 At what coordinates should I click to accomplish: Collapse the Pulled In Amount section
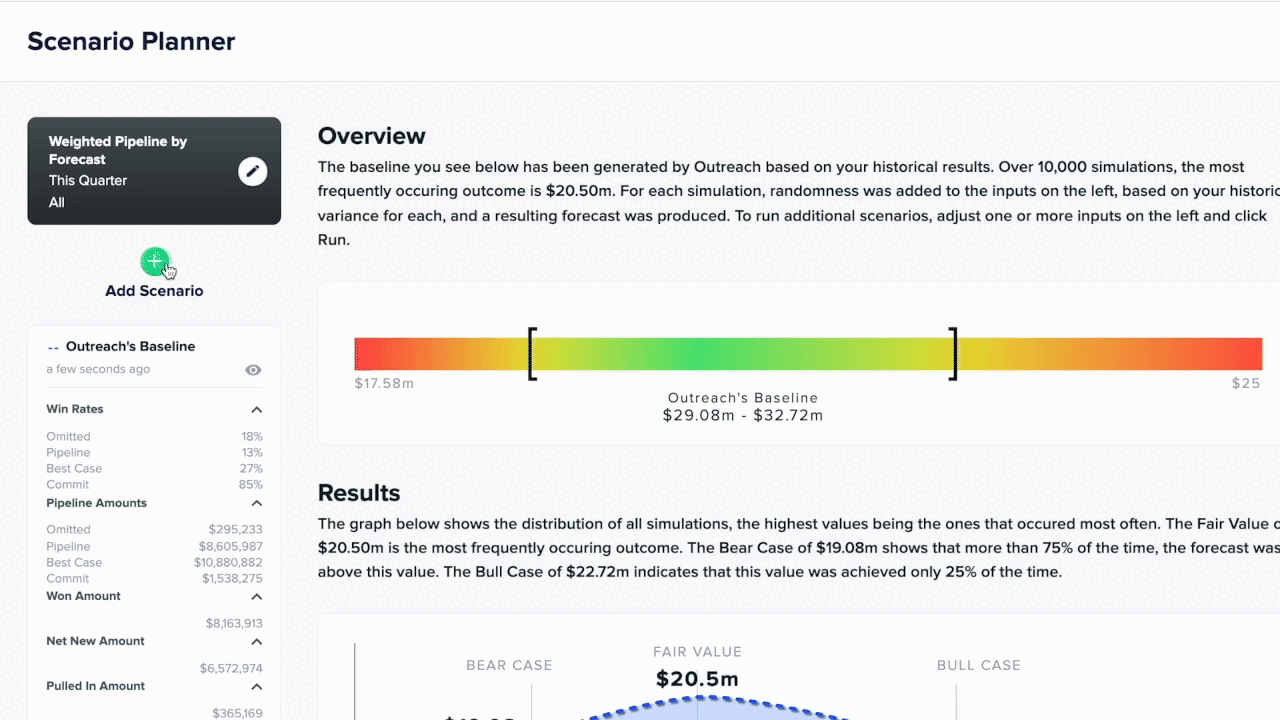[x=257, y=687]
